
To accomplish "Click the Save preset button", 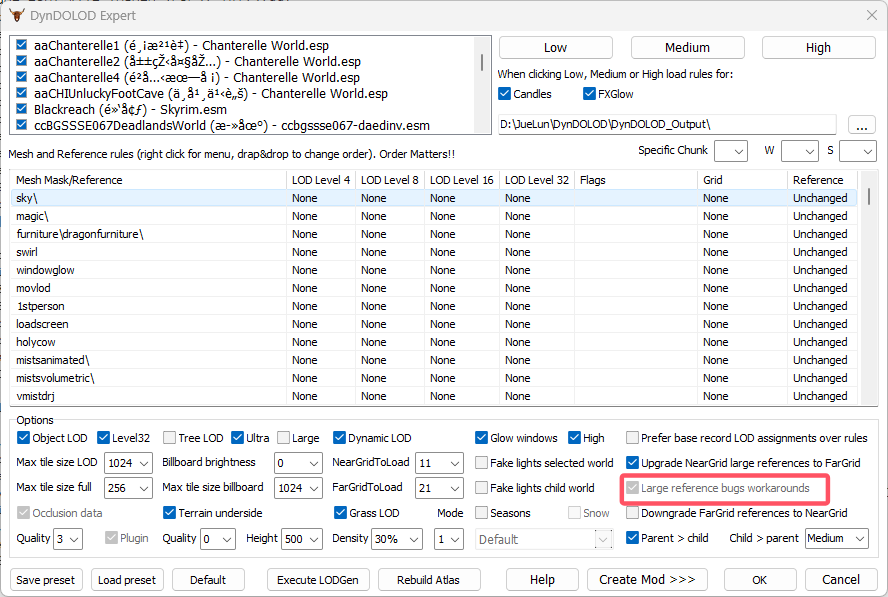I will [x=45, y=579].
